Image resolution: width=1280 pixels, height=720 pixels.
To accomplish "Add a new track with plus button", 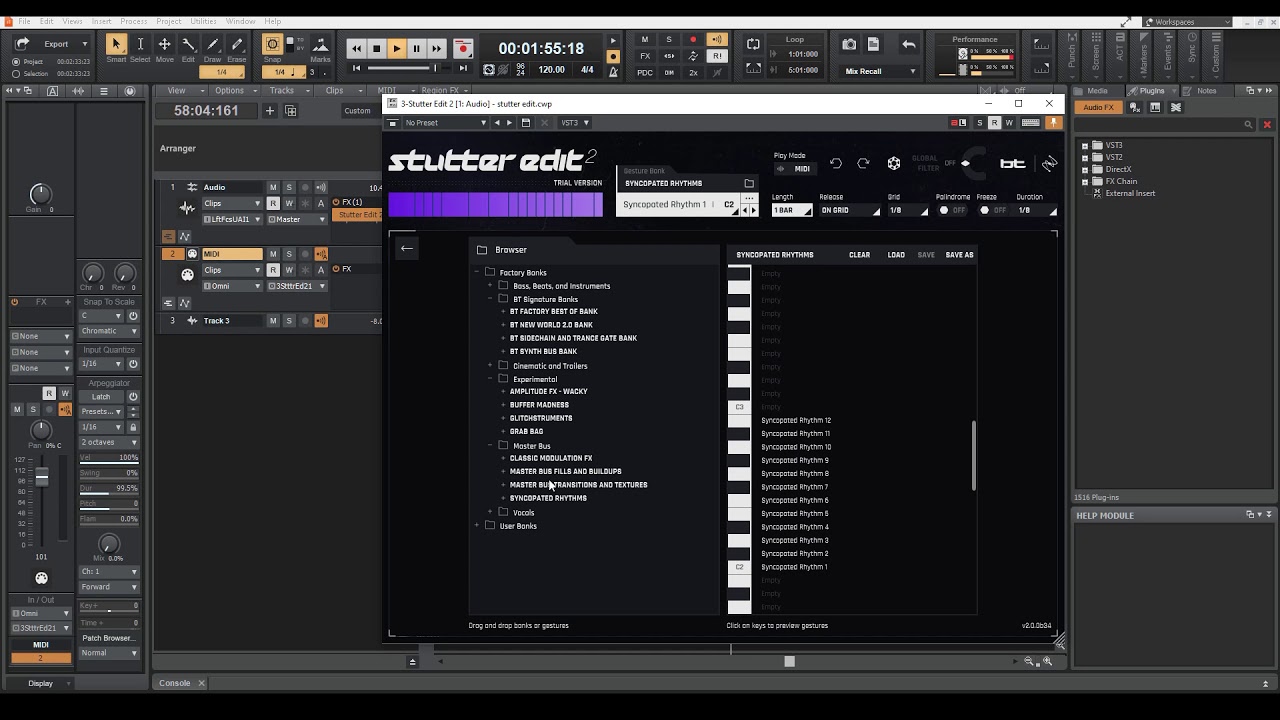I will point(270,111).
